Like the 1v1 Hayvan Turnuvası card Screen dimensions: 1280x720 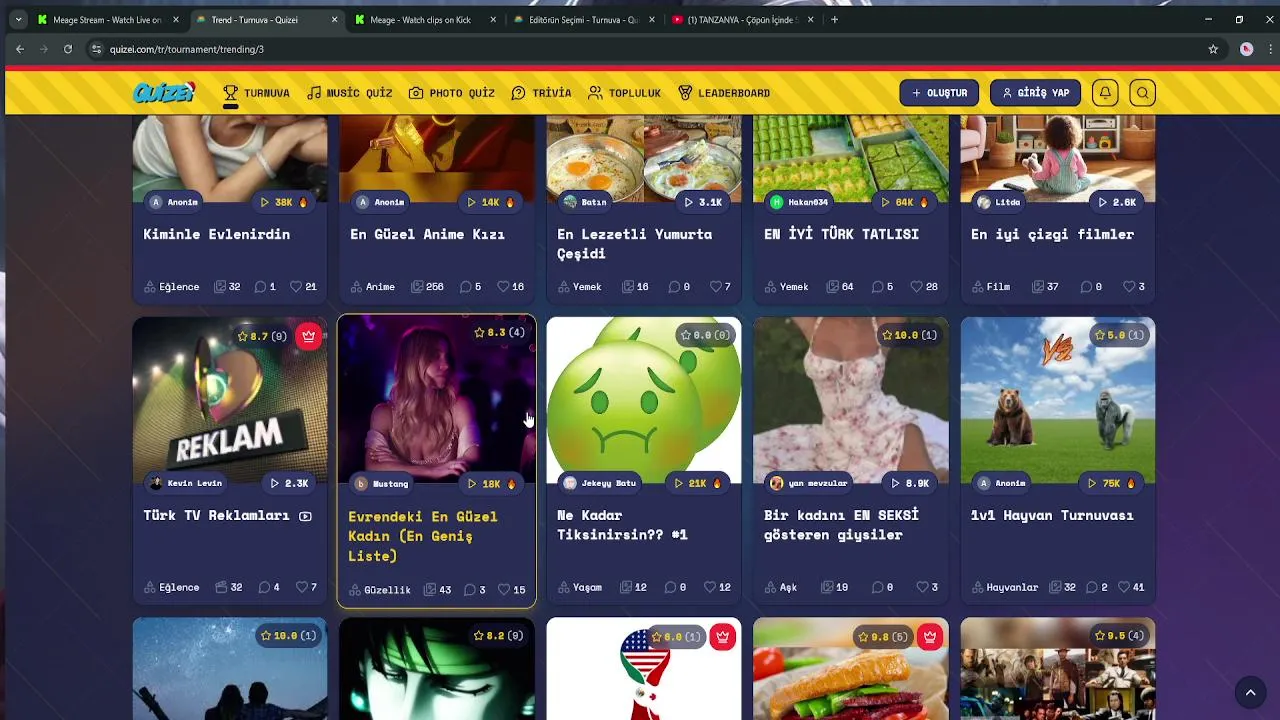coord(1124,587)
